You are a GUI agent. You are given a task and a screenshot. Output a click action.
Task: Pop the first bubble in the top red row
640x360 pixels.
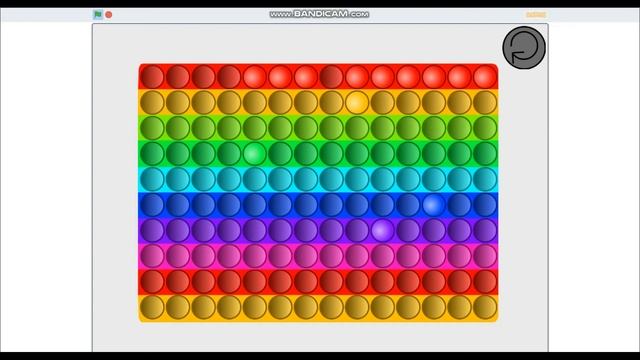tap(152, 77)
